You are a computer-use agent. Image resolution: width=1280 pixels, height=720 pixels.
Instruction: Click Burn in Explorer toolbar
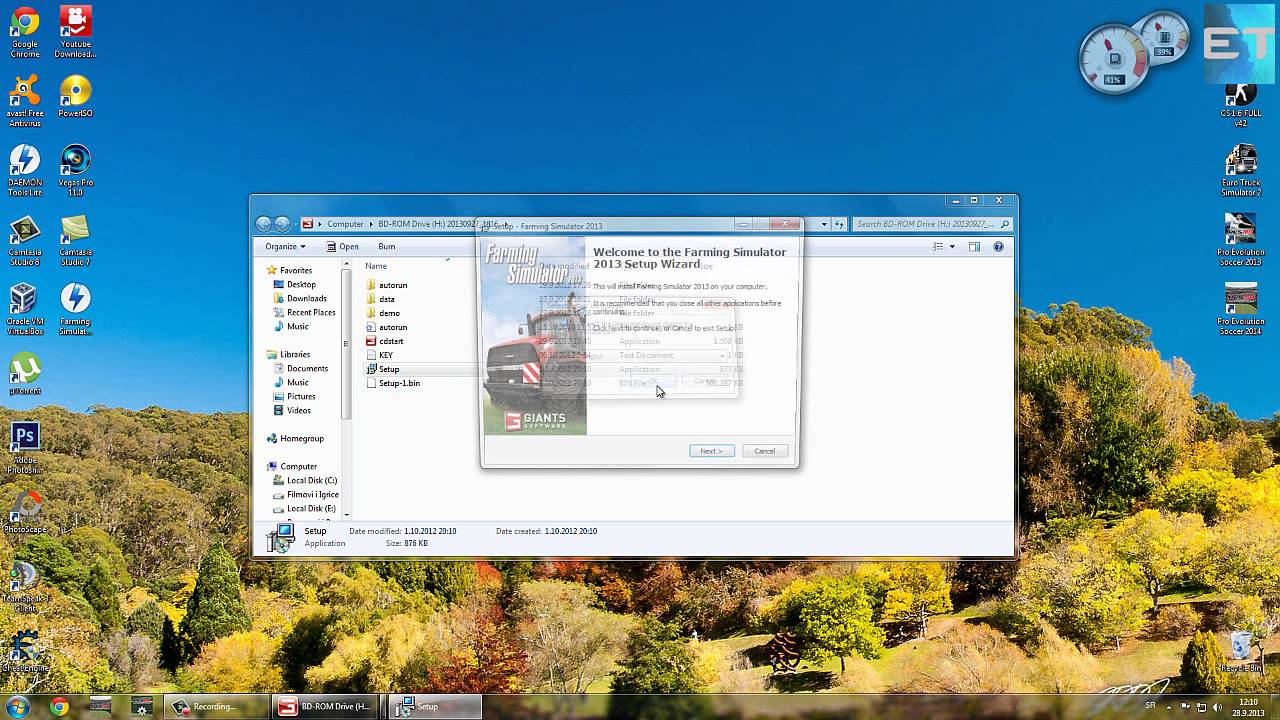(x=386, y=246)
